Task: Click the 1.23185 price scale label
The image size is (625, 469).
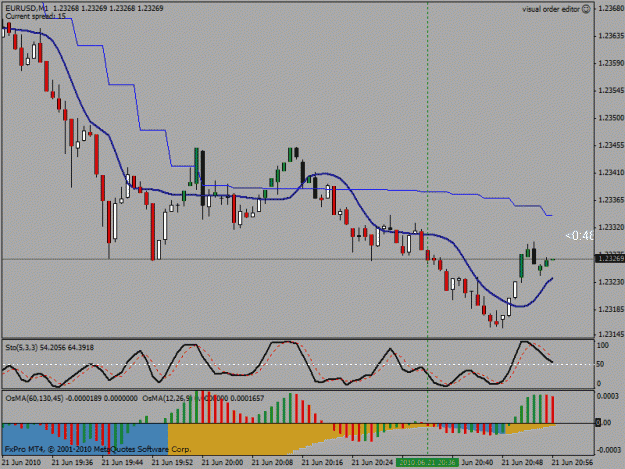Action: [x=611, y=309]
